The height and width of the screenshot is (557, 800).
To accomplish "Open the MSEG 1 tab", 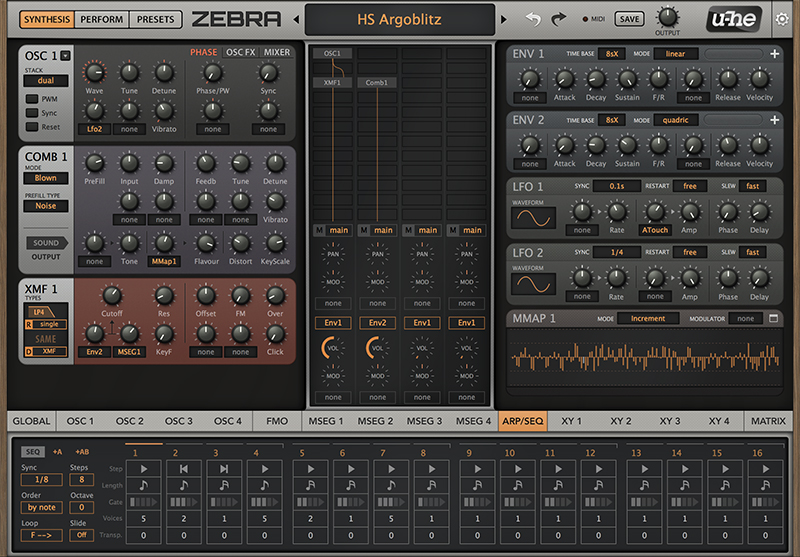I will 326,421.
